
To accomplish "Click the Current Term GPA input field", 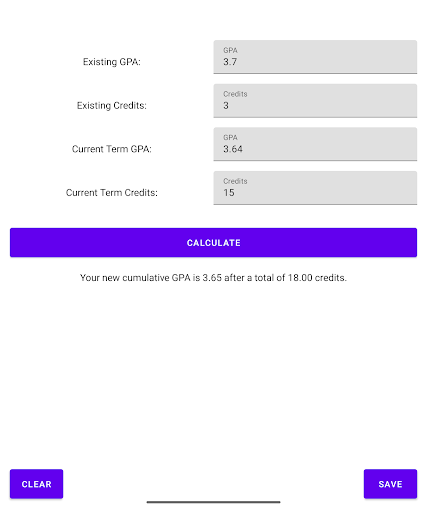I will (315, 144).
